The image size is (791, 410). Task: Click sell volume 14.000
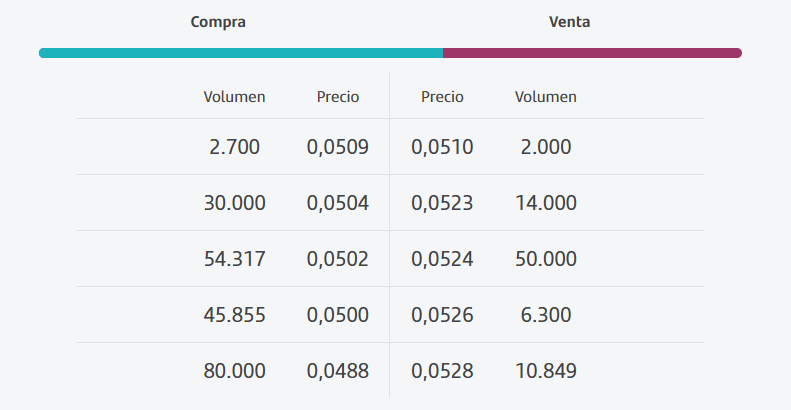click(546, 203)
